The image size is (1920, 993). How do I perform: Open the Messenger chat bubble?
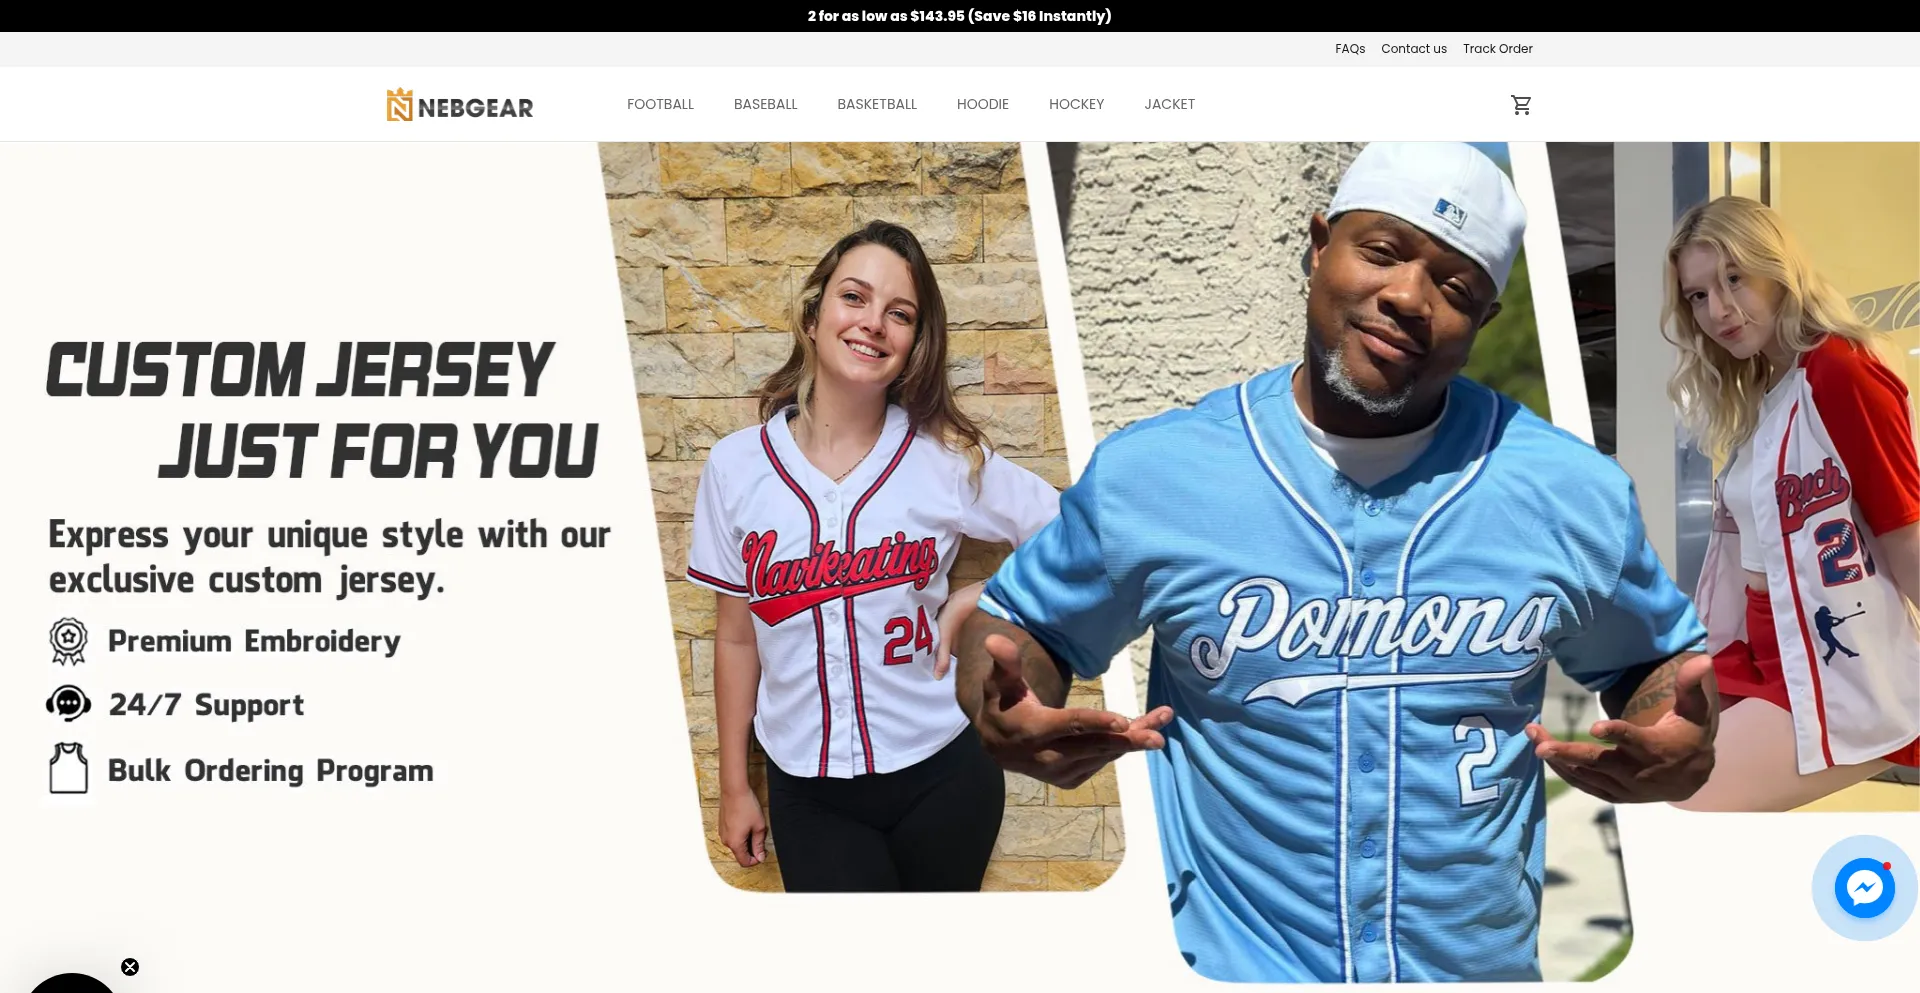[x=1864, y=888]
